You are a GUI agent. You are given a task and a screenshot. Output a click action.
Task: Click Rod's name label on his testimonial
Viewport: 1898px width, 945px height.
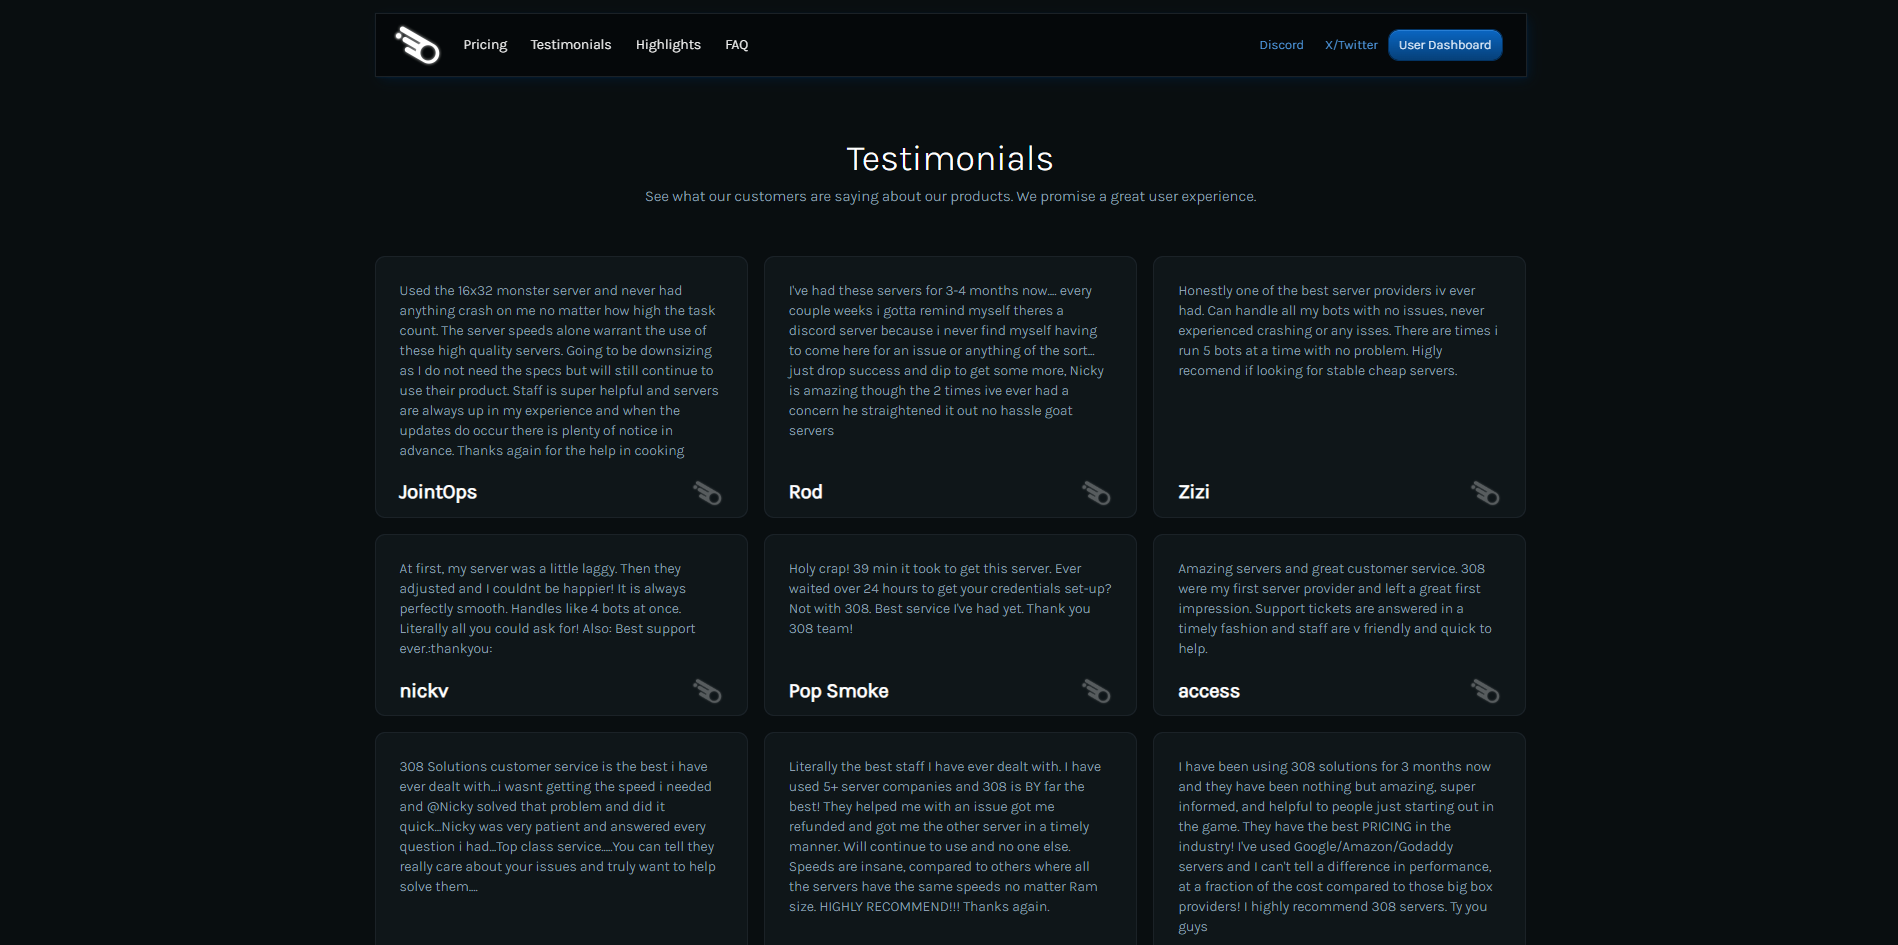pyautogui.click(x=805, y=492)
